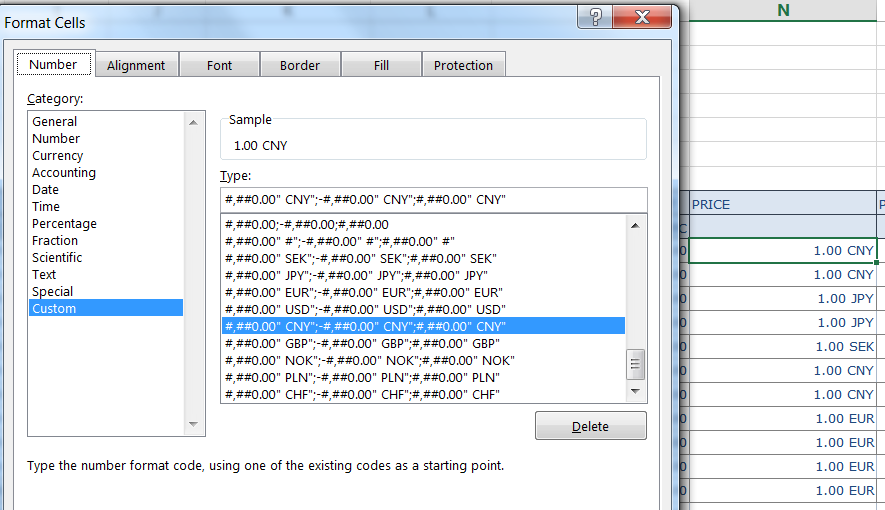
Task: Select the SEK custom format
Action: (423, 258)
